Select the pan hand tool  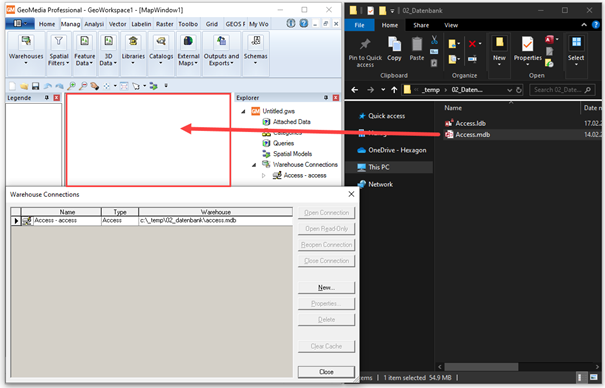point(95,86)
